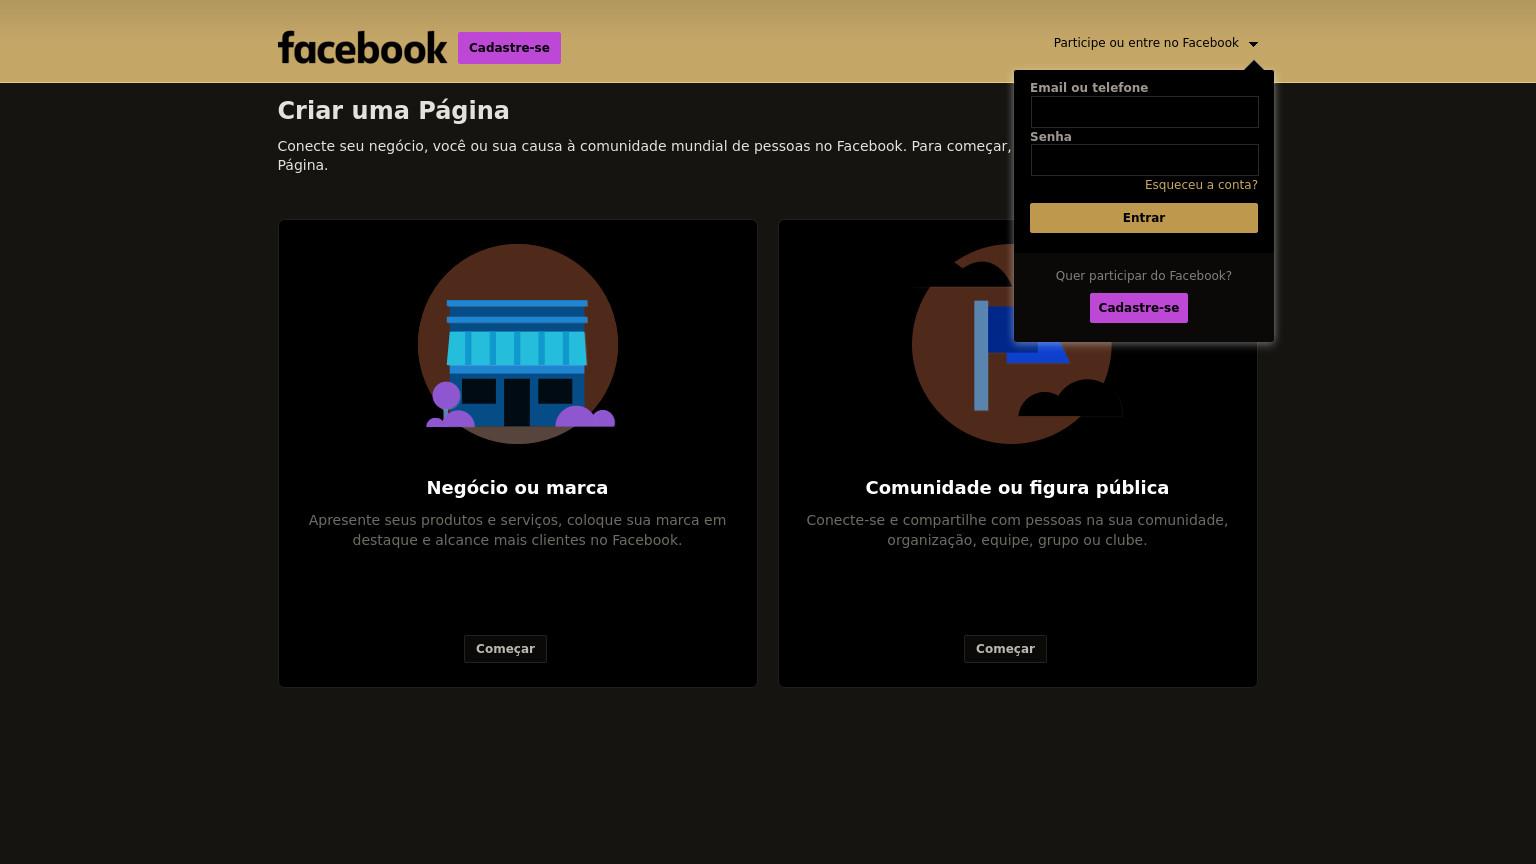Image resolution: width=1536 pixels, height=864 pixels.
Task: Click the Negócio ou marca heading
Action: point(517,488)
